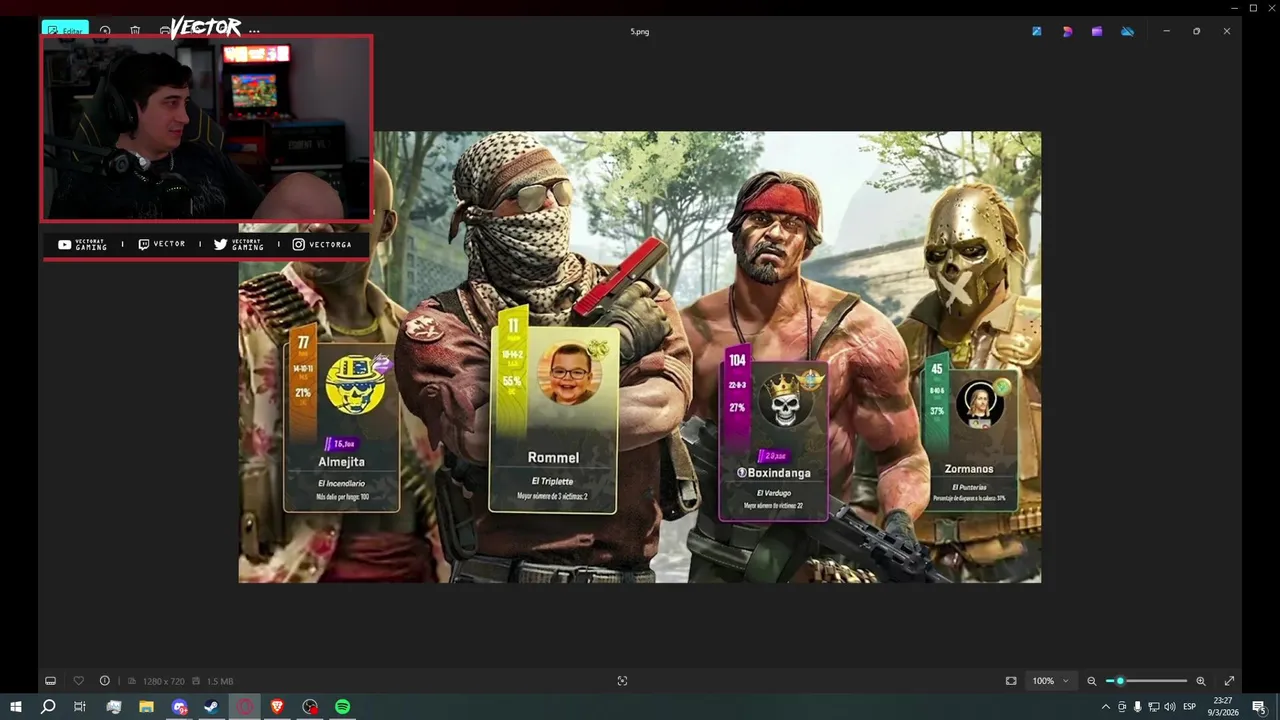Enter fullscreen with the expand arrows icon
The height and width of the screenshot is (720, 1280).
[1229, 681]
